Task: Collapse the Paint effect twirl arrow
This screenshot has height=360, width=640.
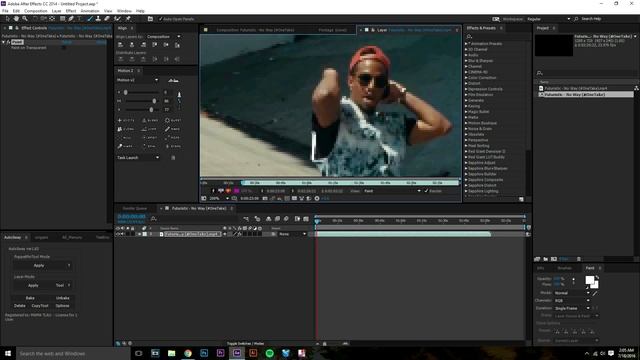Action: point(4,42)
